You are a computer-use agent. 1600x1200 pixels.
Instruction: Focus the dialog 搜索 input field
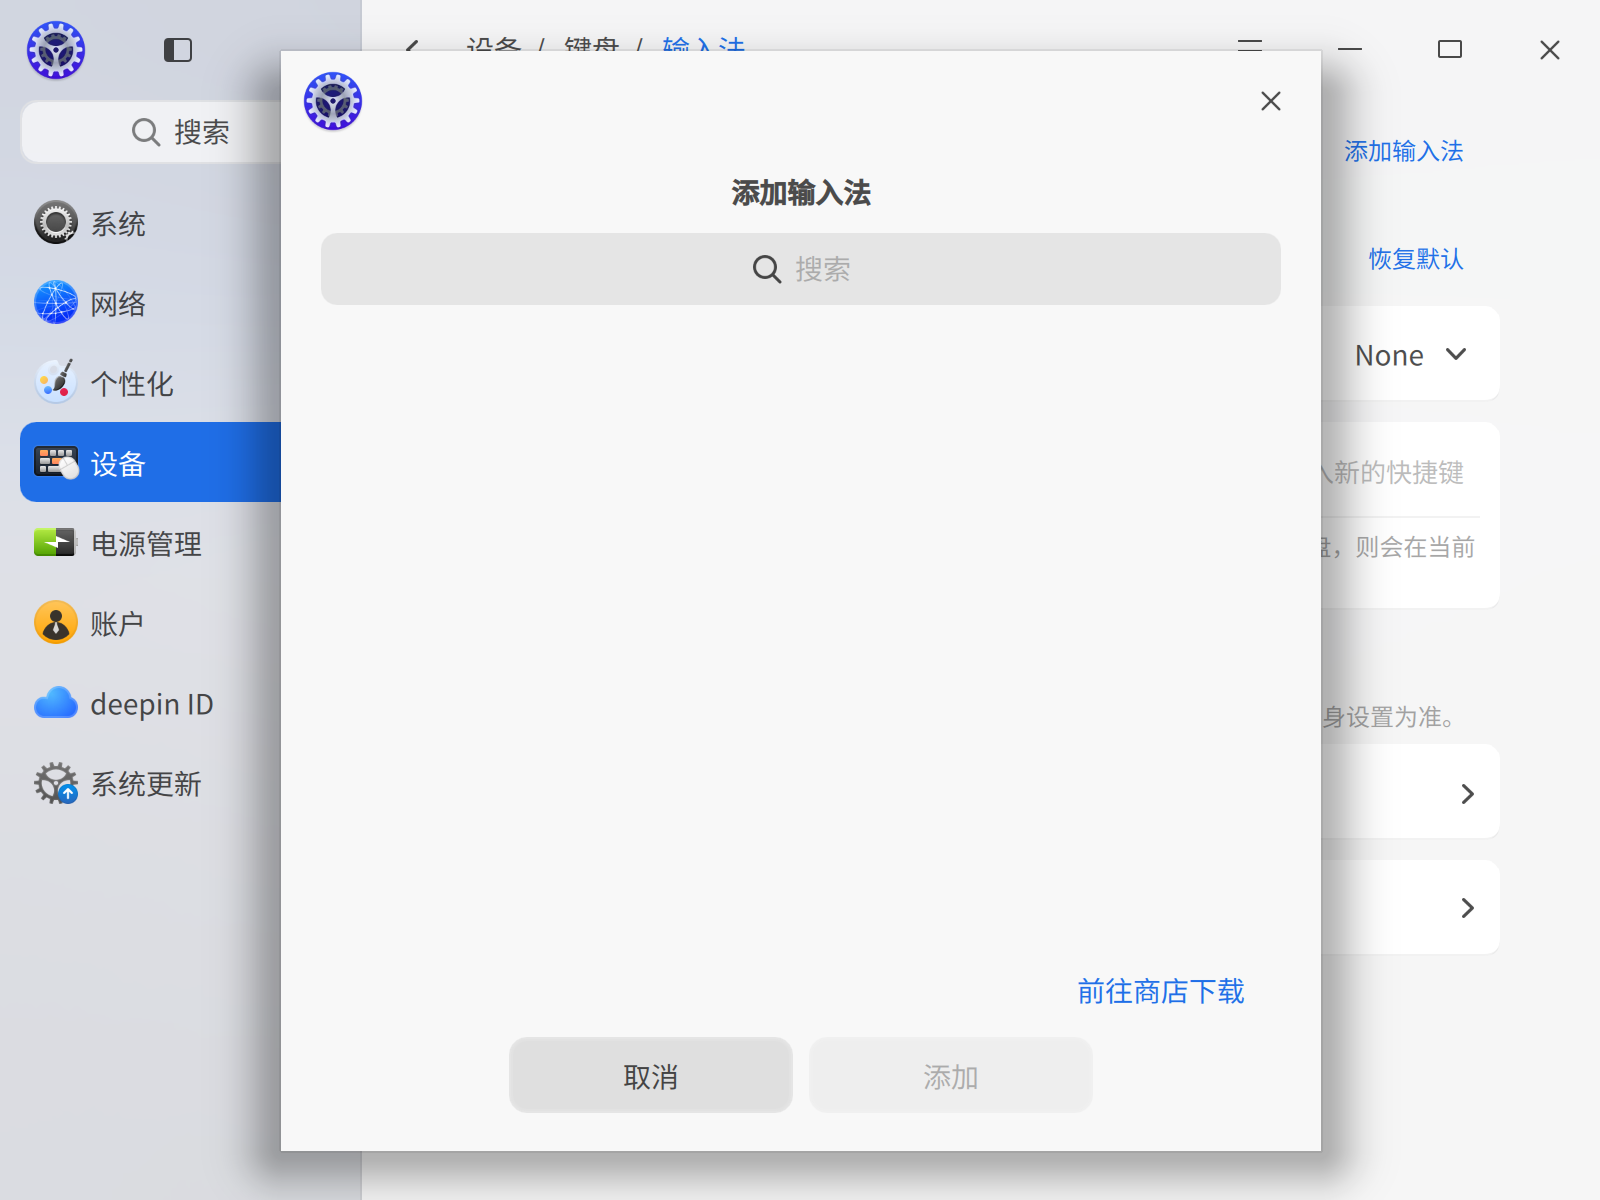[x=801, y=269]
